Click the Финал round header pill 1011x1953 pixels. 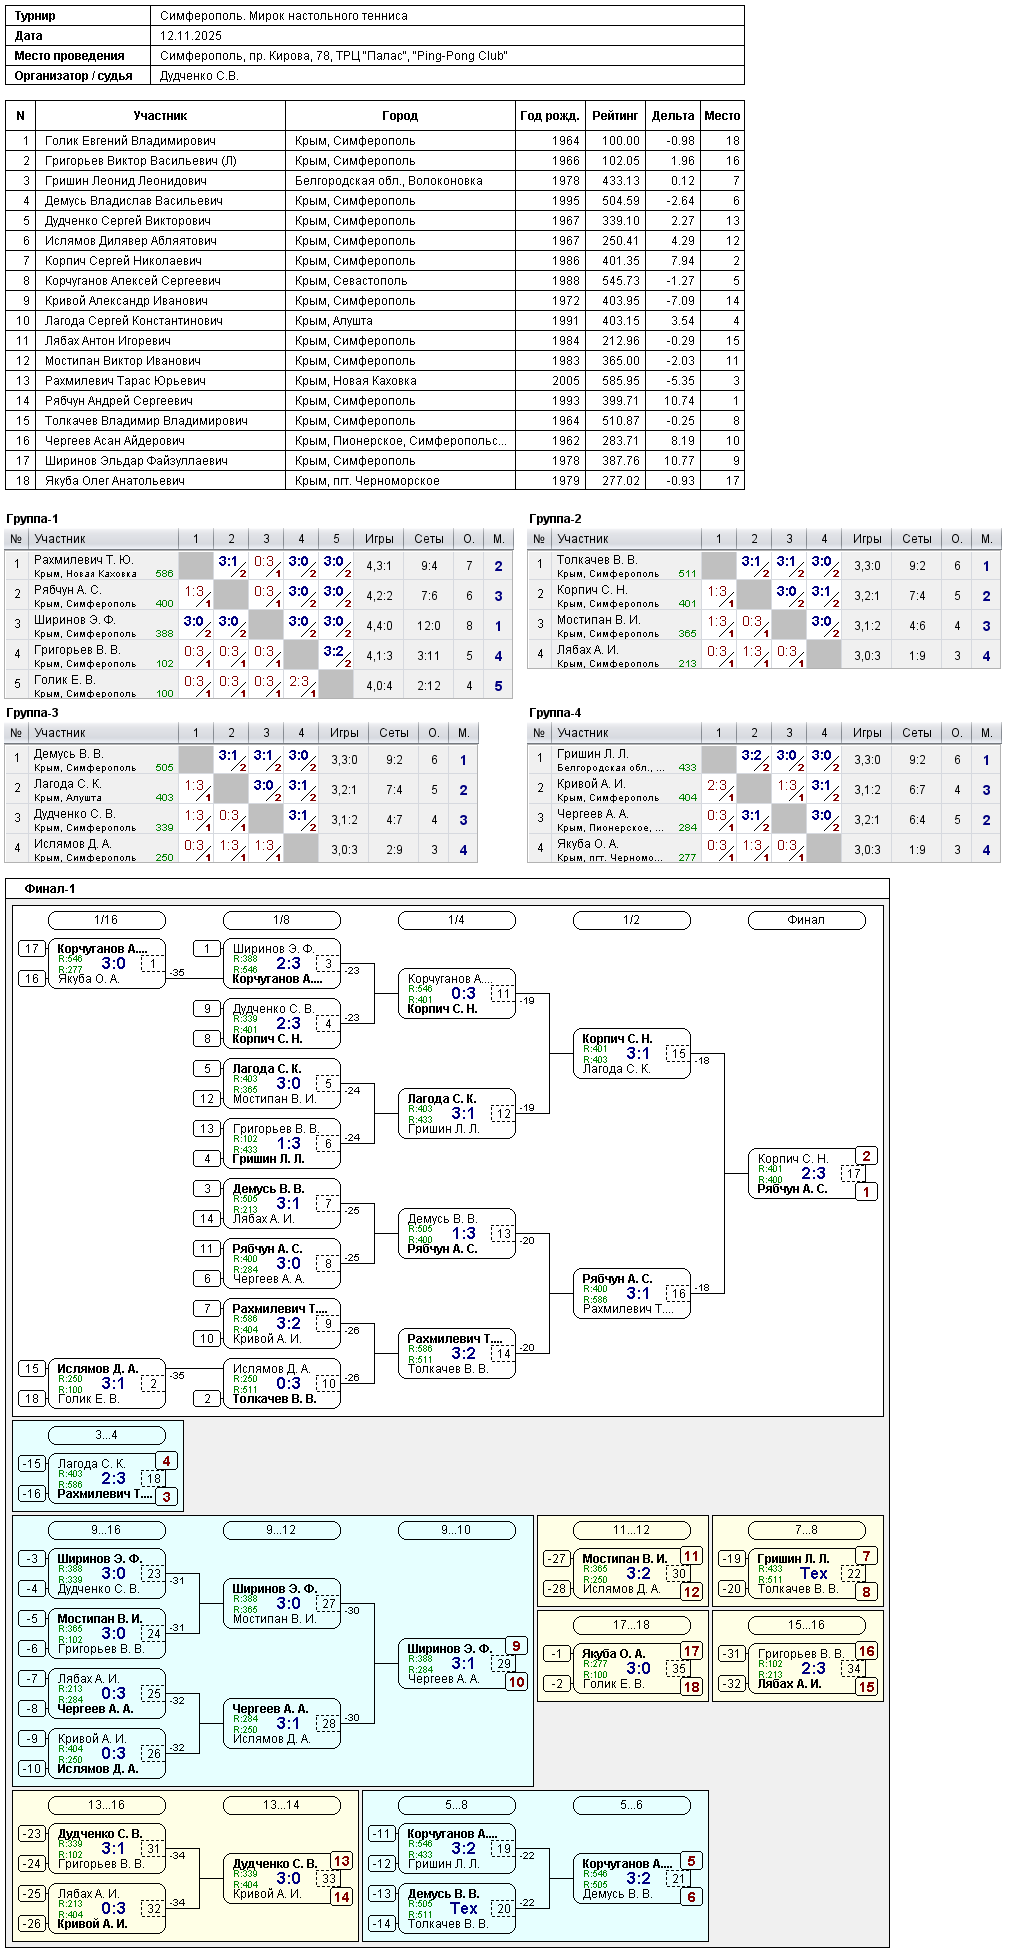tap(806, 920)
